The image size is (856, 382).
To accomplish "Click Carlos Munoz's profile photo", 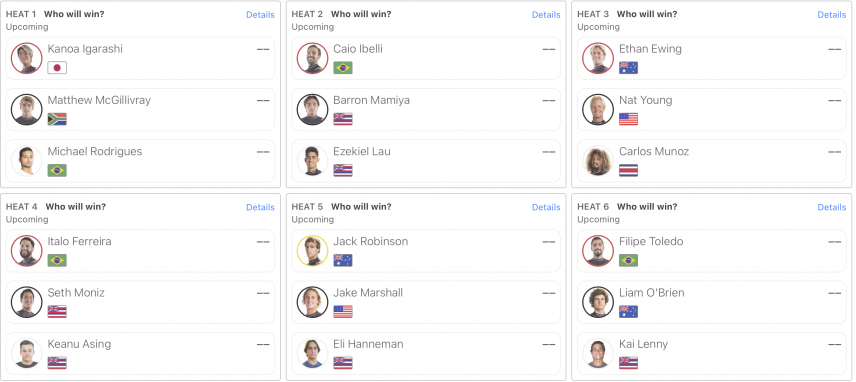I will (598, 160).
